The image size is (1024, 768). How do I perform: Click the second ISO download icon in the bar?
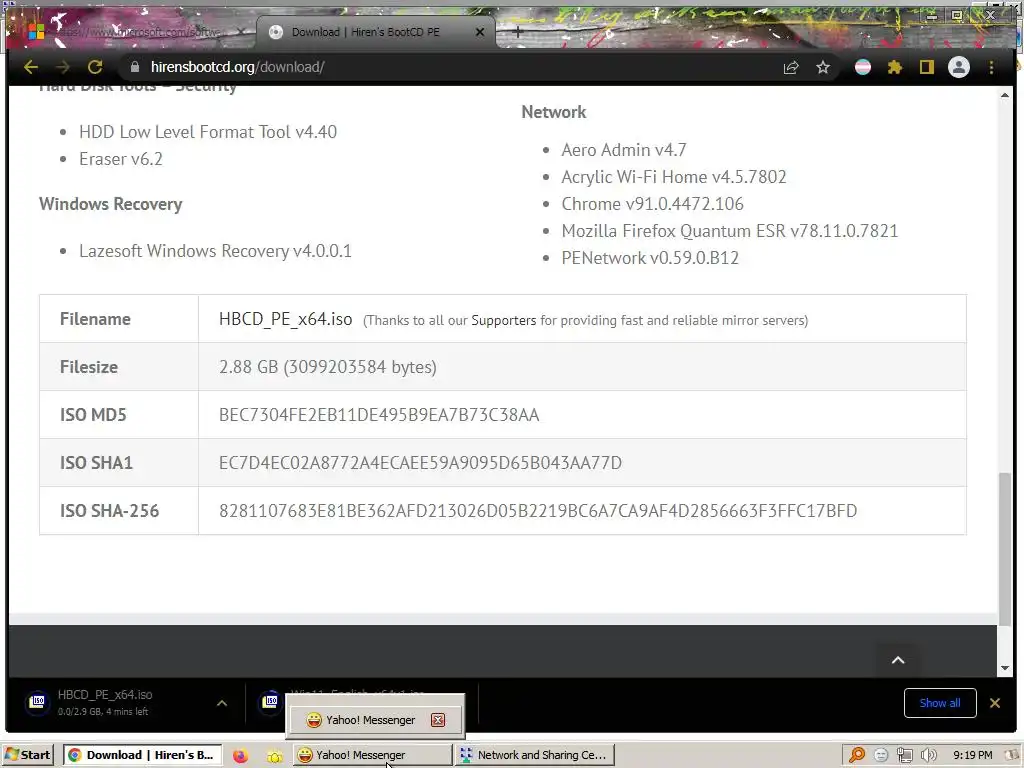(270, 702)
